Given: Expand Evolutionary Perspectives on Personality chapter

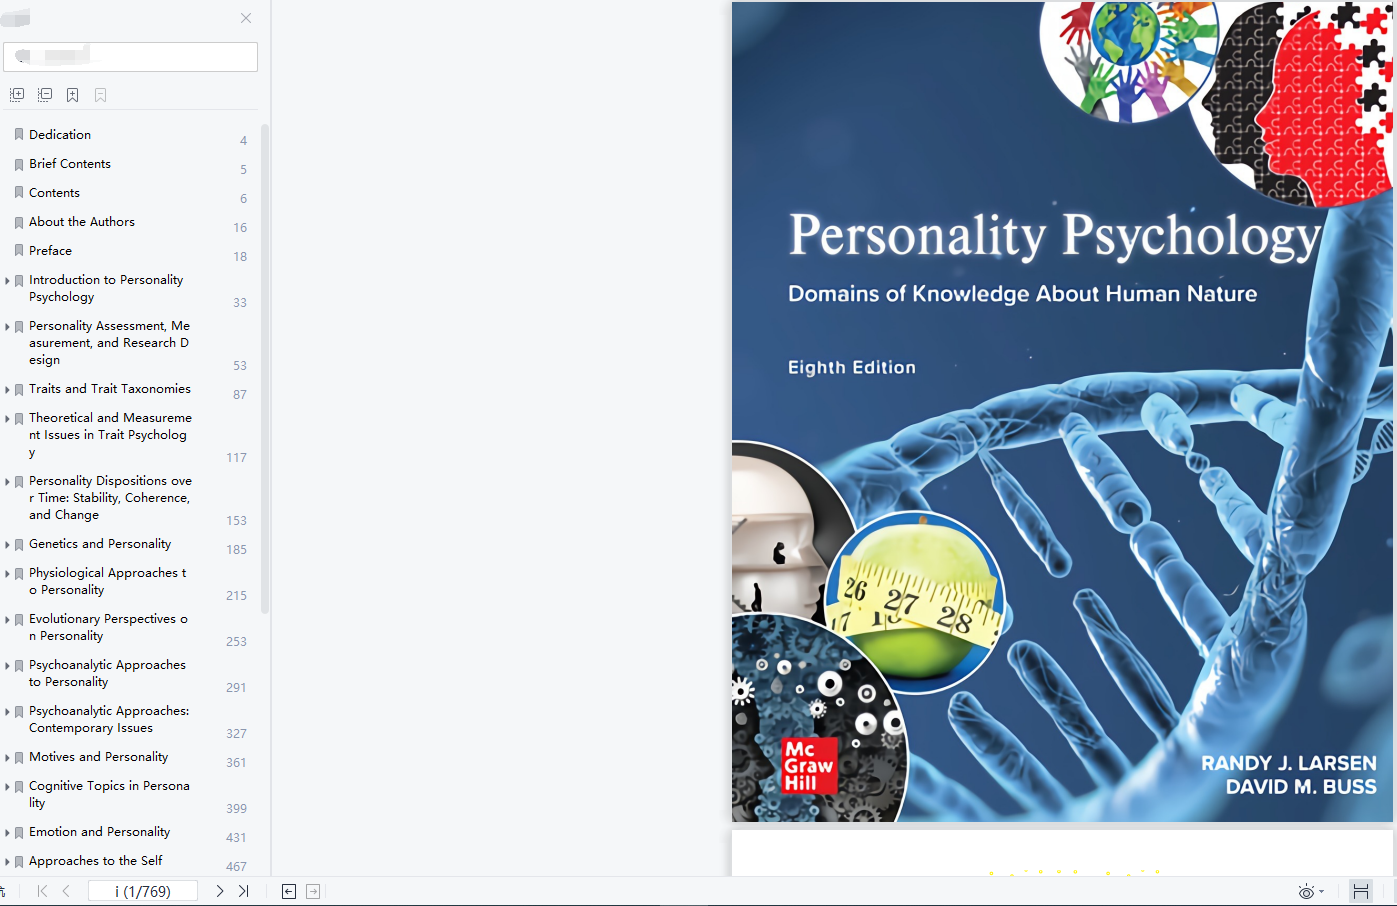Looking at the screenshot, I should click(7, 620).
